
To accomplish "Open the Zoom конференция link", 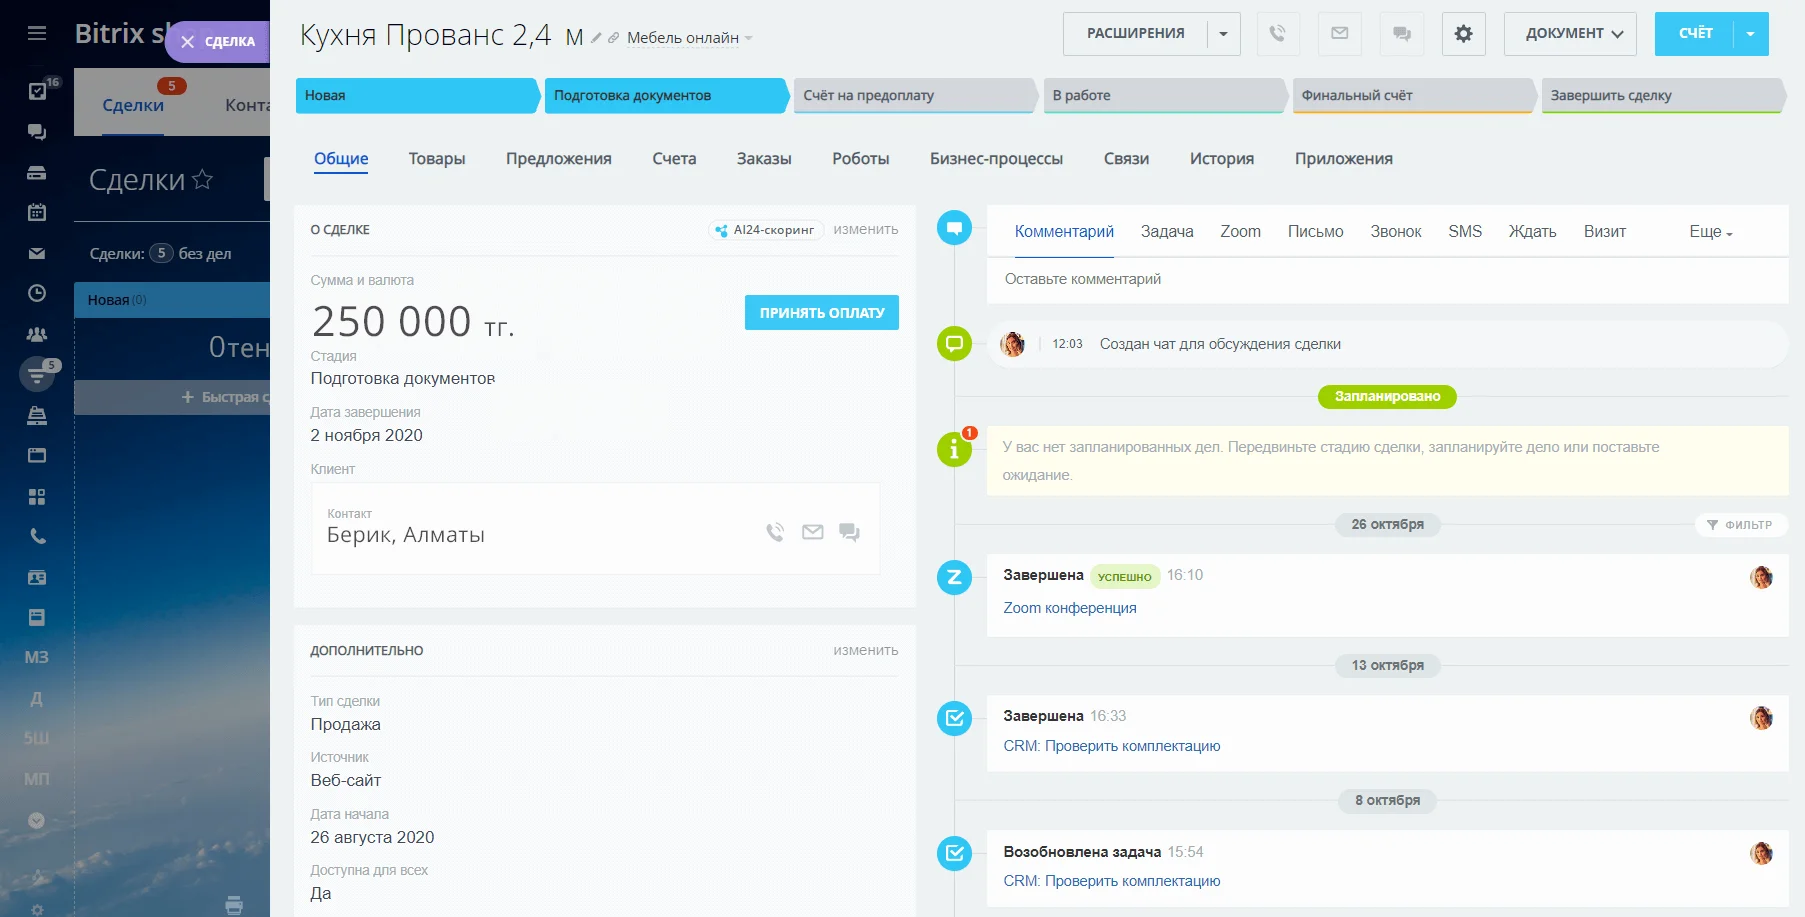I will pos(1069,608).
